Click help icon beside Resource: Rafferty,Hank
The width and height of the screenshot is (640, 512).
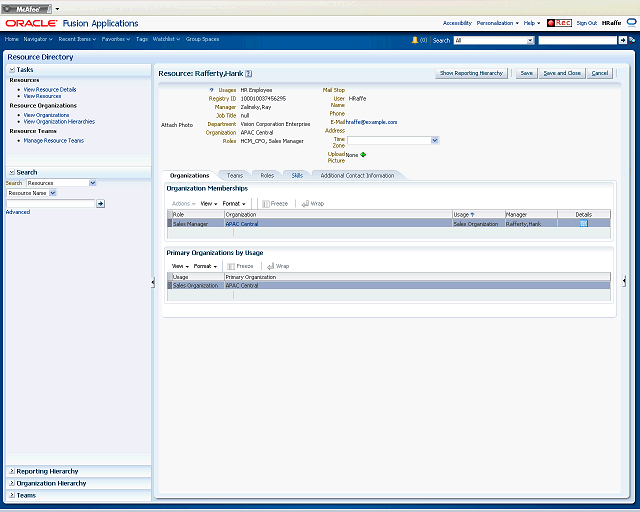tap(249, 73)
